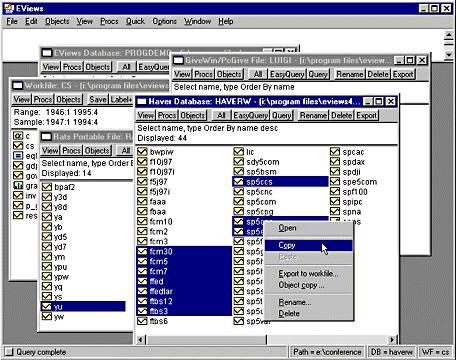
Task: Click EasyQuery button in Haver Database window
Action: coord(251,115)
